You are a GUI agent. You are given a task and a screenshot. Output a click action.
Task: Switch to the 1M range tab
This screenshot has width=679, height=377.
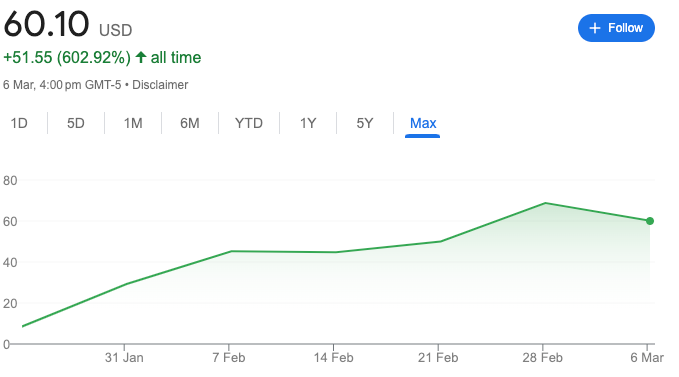click(133, 123)
